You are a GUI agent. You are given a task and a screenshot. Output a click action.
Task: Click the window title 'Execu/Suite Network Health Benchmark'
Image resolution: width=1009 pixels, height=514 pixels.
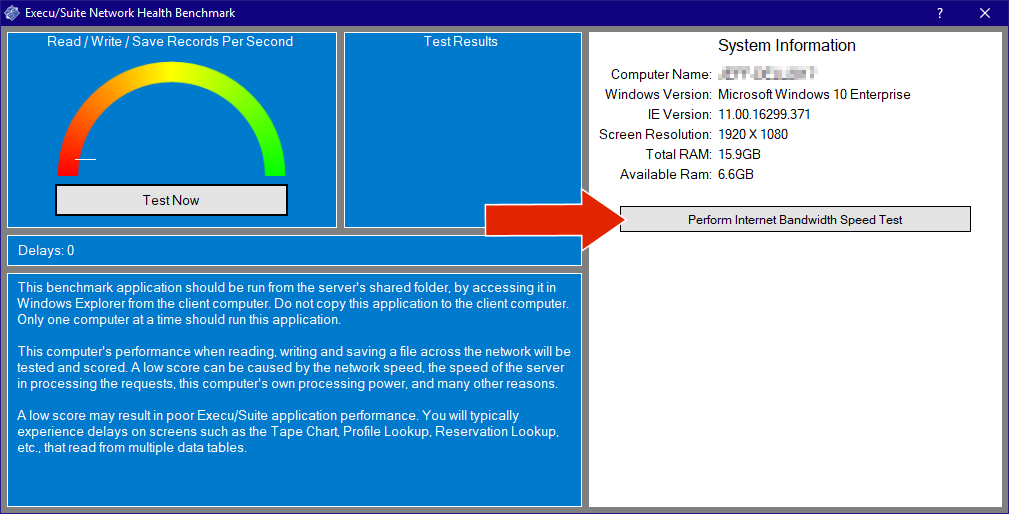click(x=130, y=13)
